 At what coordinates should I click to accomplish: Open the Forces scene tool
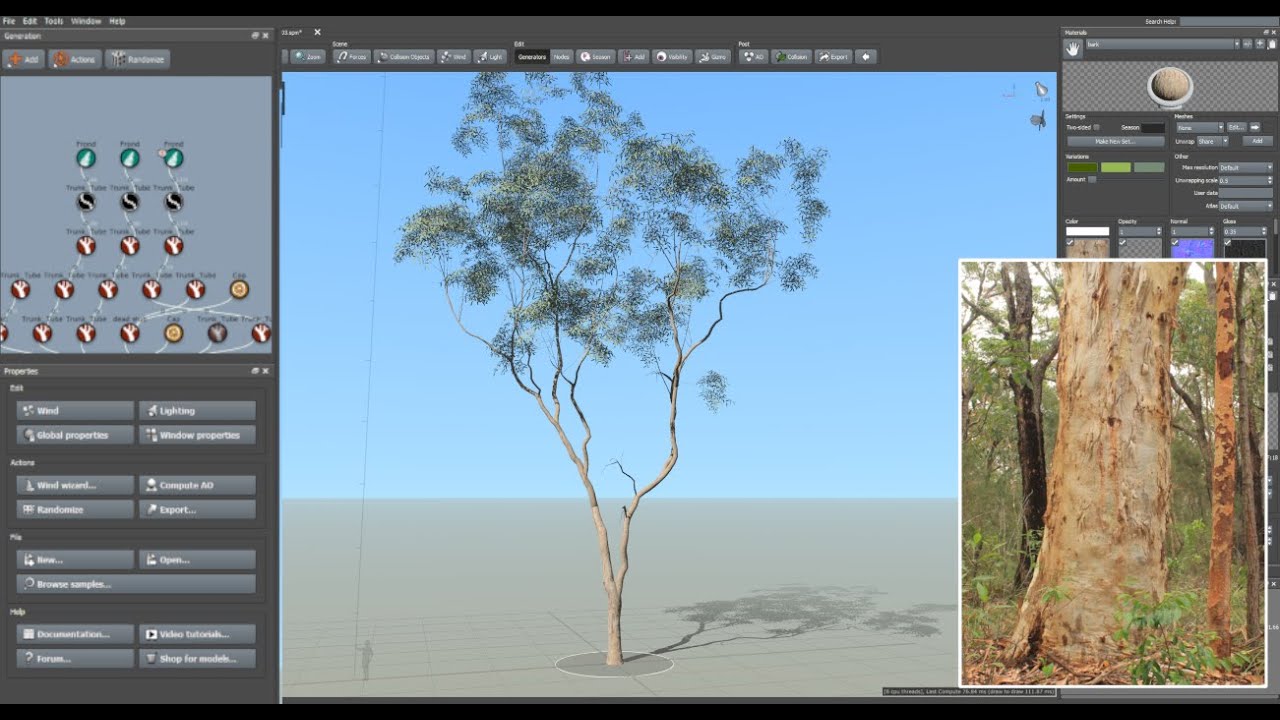click(352, 57)
